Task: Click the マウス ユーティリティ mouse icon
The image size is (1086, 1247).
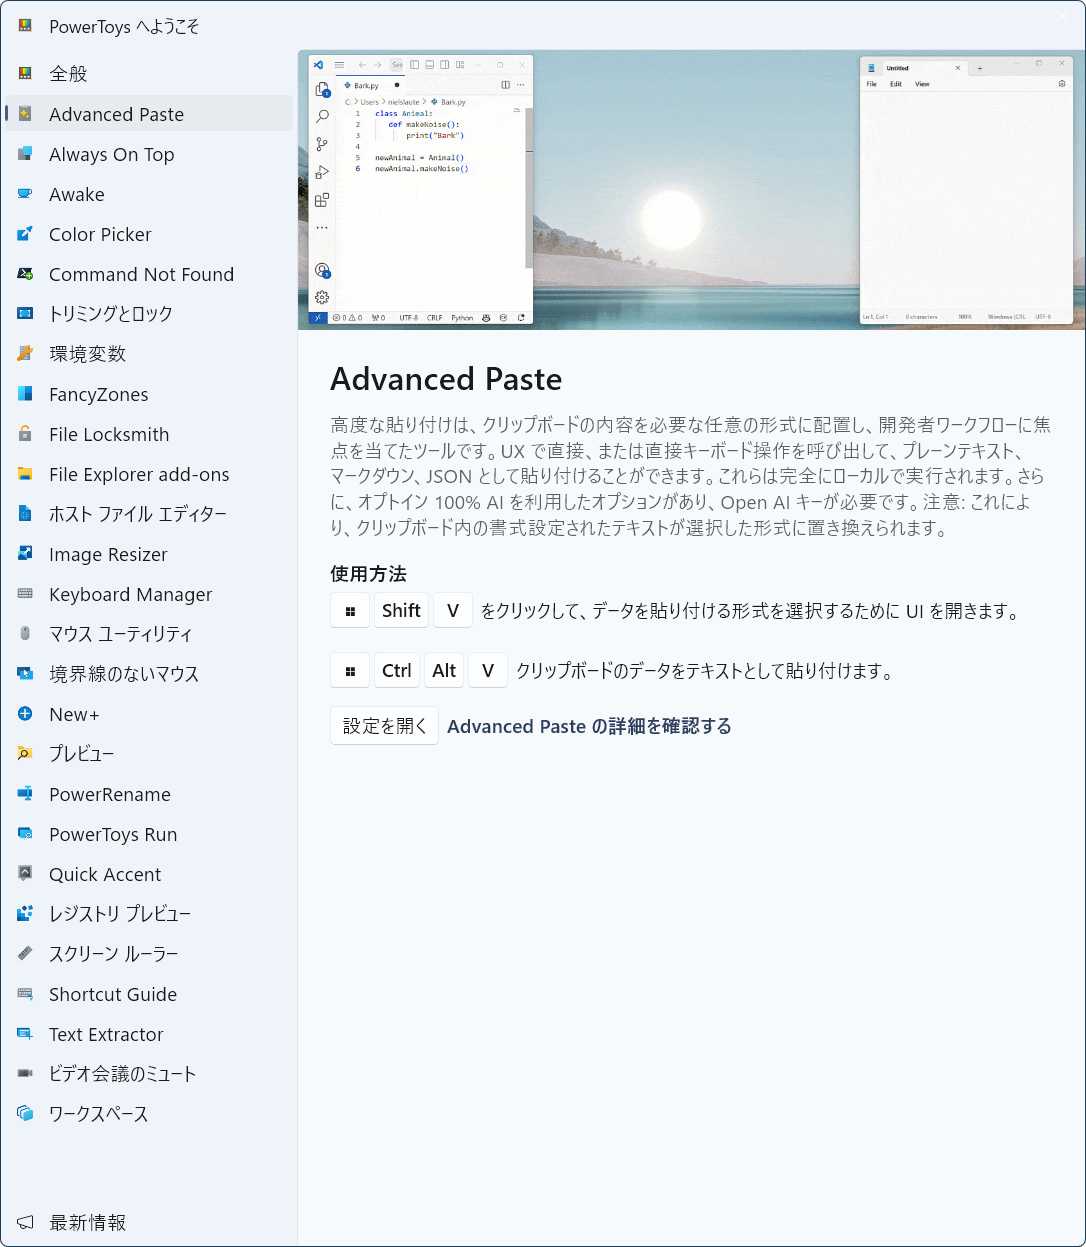Action: pos(25,633)
